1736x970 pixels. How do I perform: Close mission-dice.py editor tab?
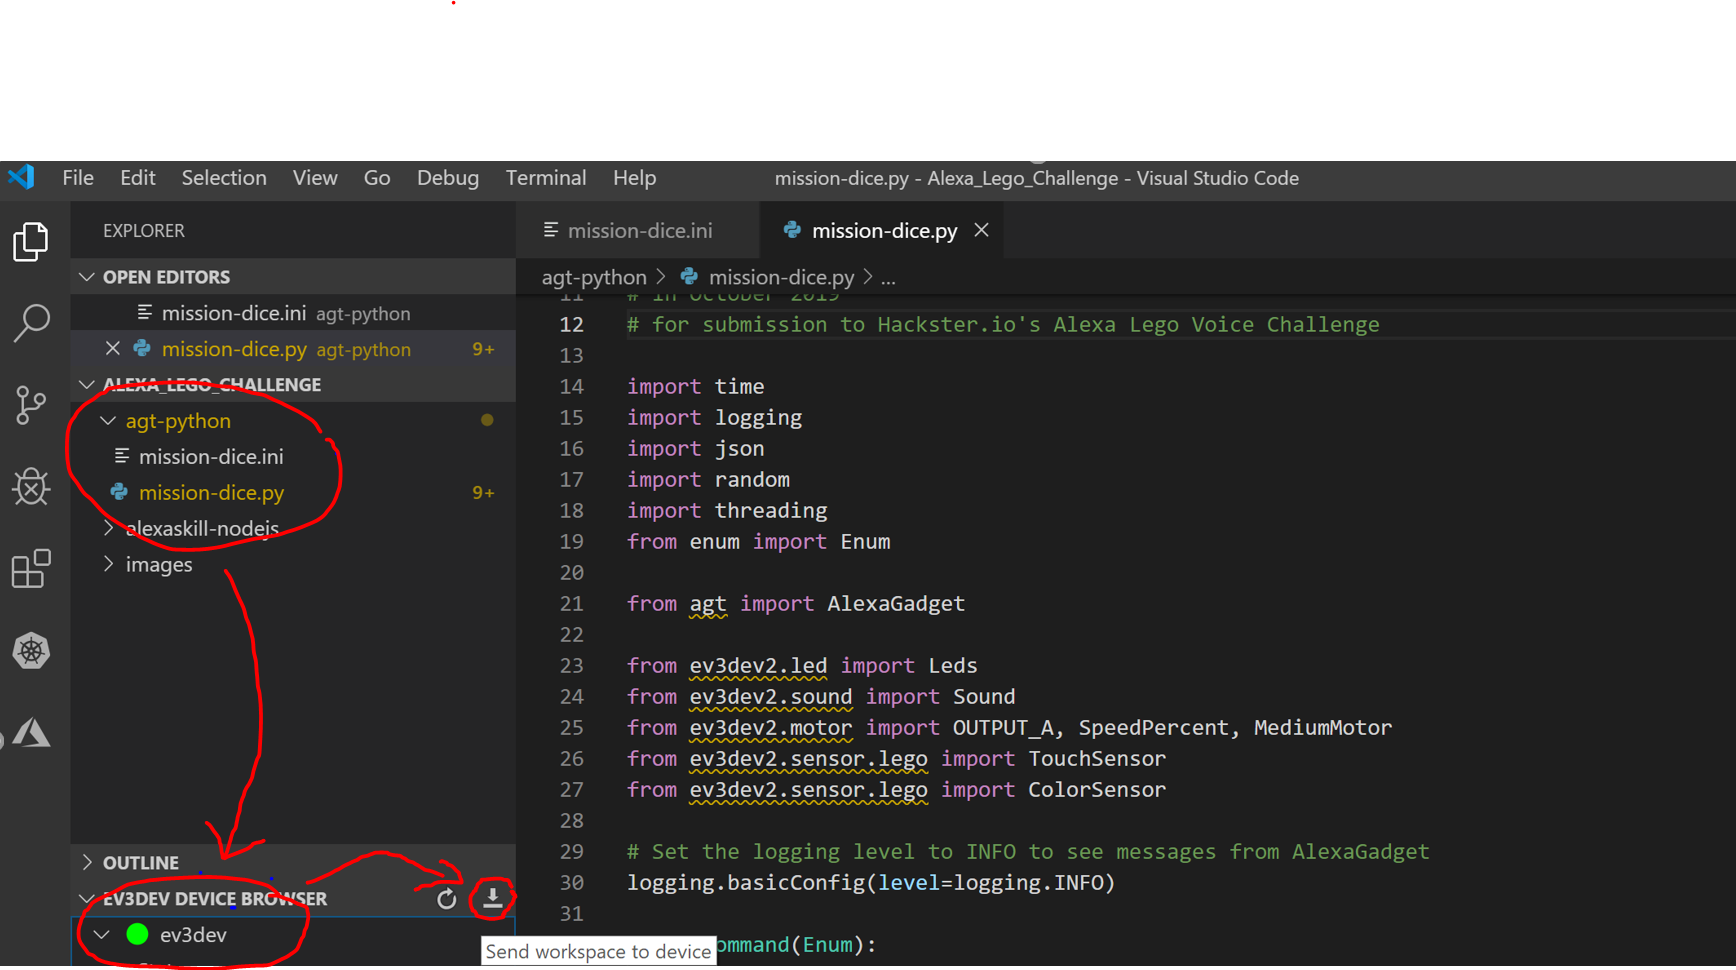[x=981, y=230]
